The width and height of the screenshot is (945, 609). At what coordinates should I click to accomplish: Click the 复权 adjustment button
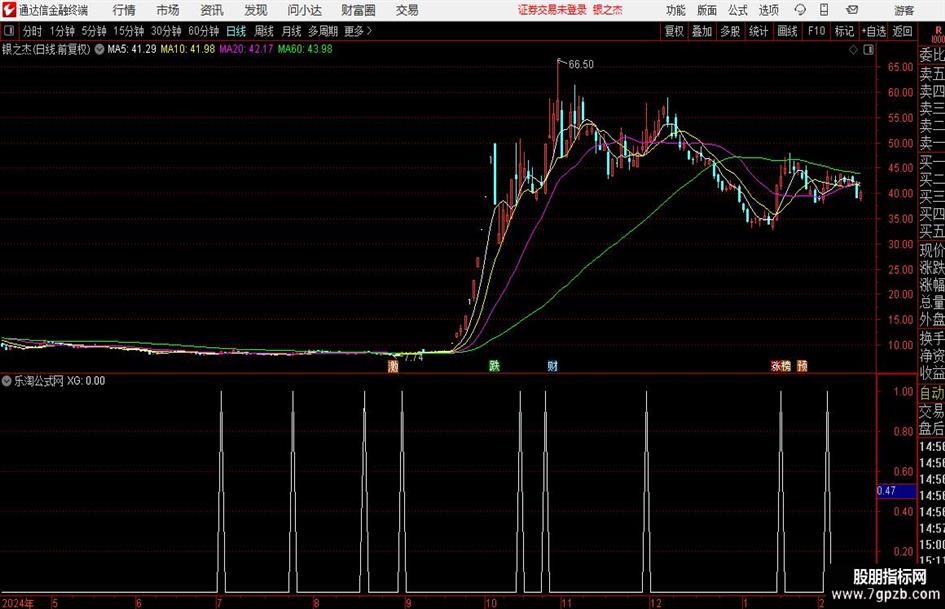(674, 31)
